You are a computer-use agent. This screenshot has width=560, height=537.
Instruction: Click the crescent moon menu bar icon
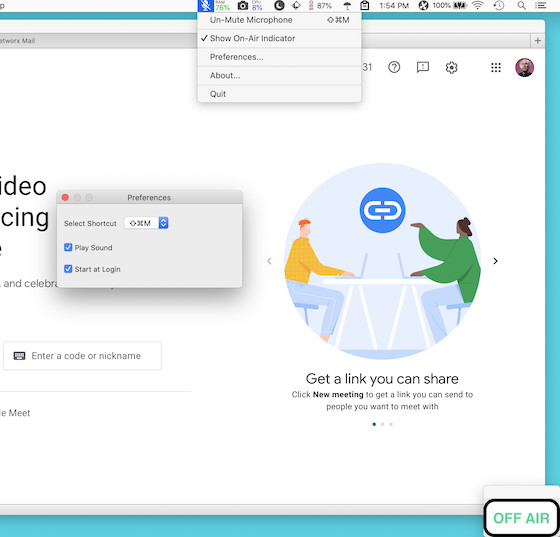pos(279,6)
